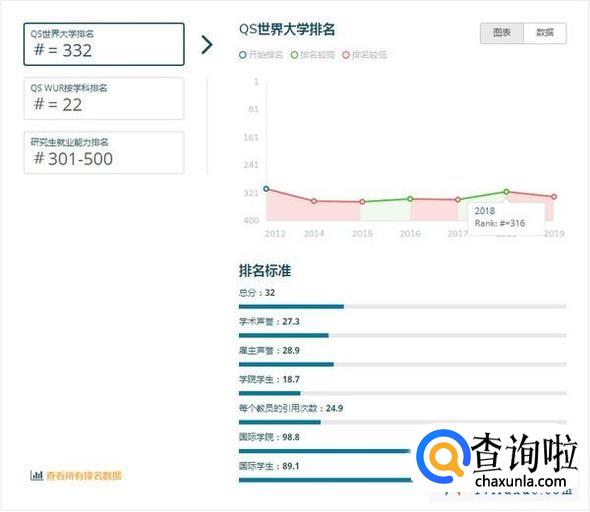The image size is (590, 512).
Task: Click the 2016 data point on chart
Action: [410, 199]
